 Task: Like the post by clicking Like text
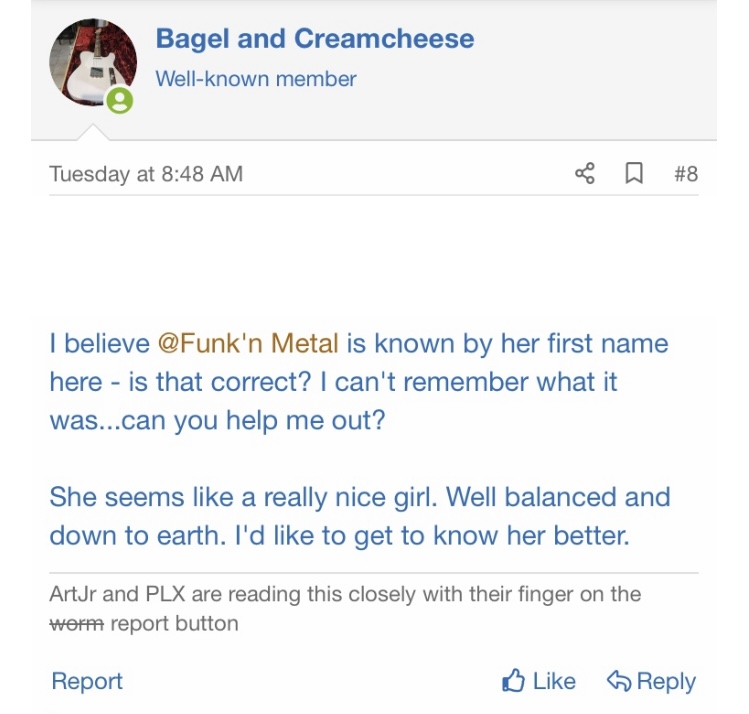point(554,681)
